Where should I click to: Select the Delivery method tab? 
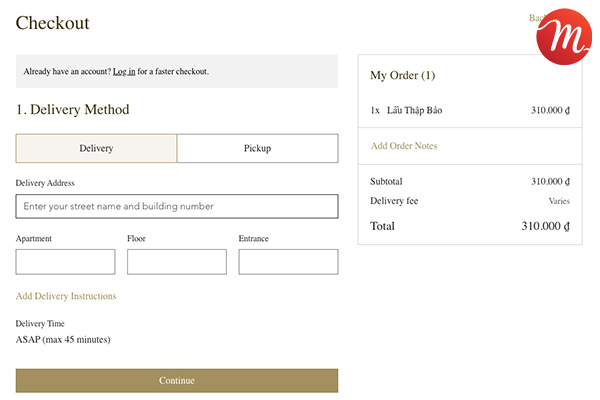click(x=96, y=148)
